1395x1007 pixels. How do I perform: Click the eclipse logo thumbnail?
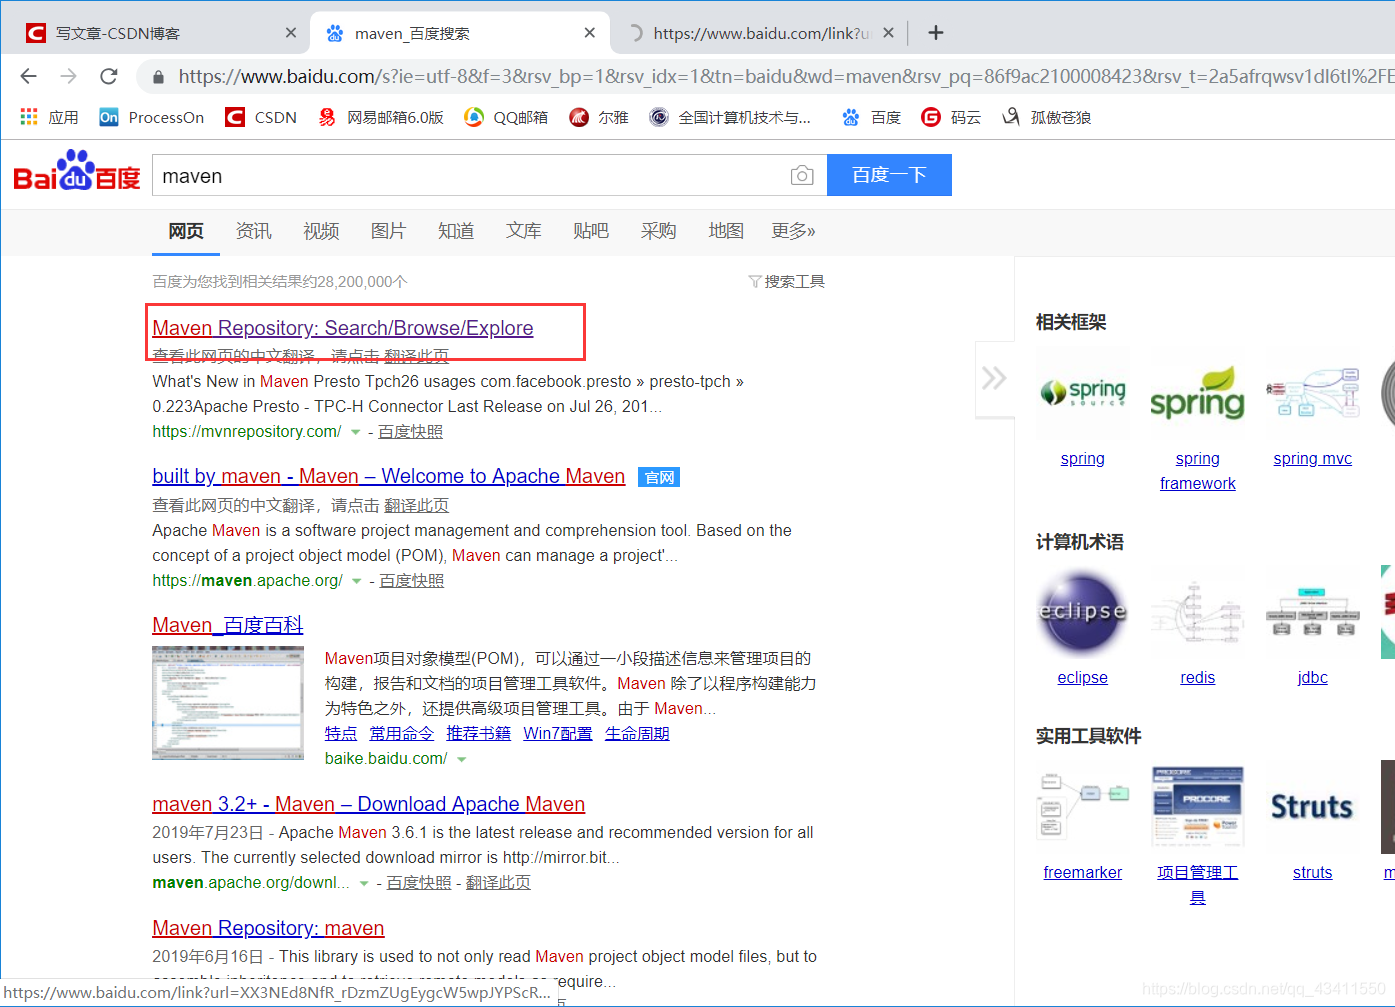pos(1082,612)
